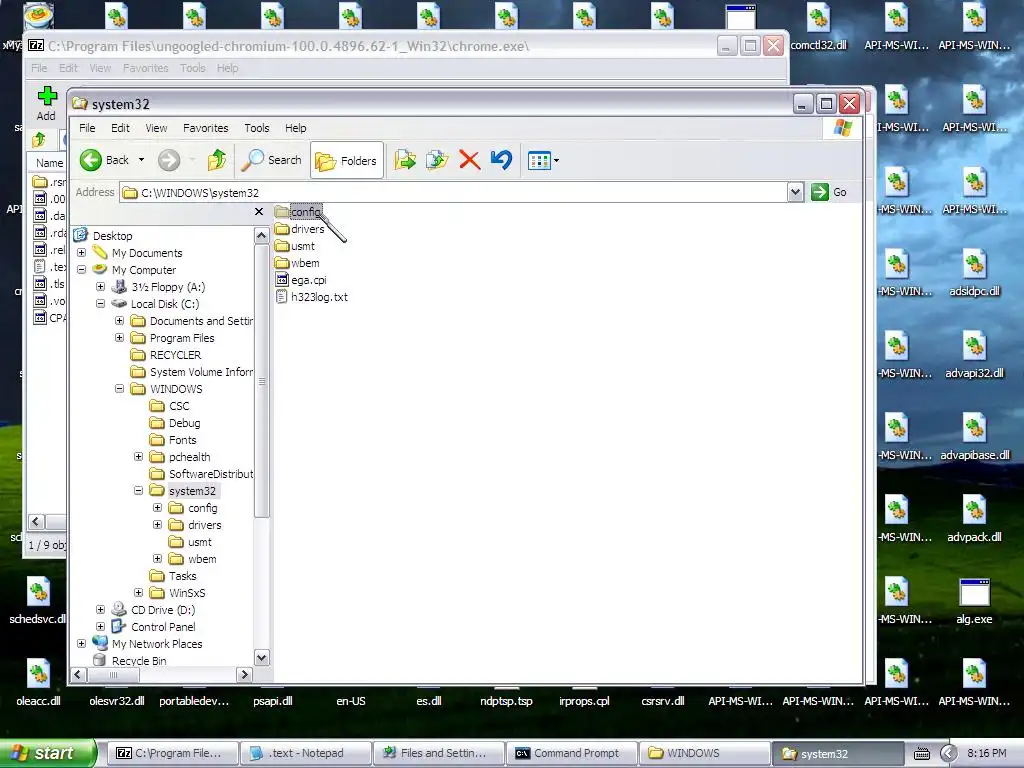Expand the address bar dropdown arrow

[795, 192]
